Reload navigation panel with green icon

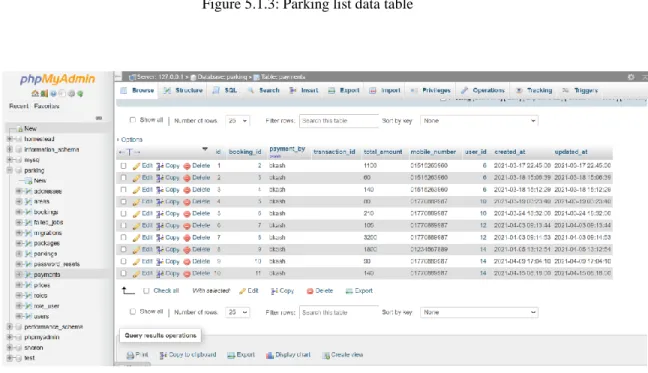80,94
